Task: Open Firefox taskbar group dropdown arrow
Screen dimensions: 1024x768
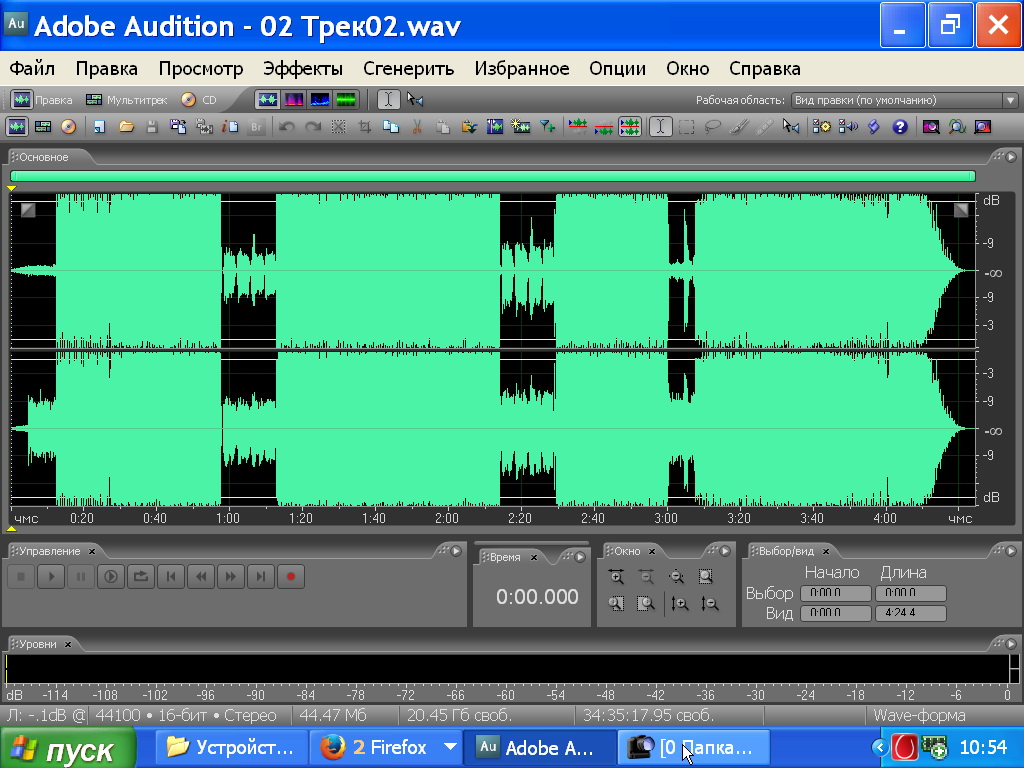Action: coord(451,746)
